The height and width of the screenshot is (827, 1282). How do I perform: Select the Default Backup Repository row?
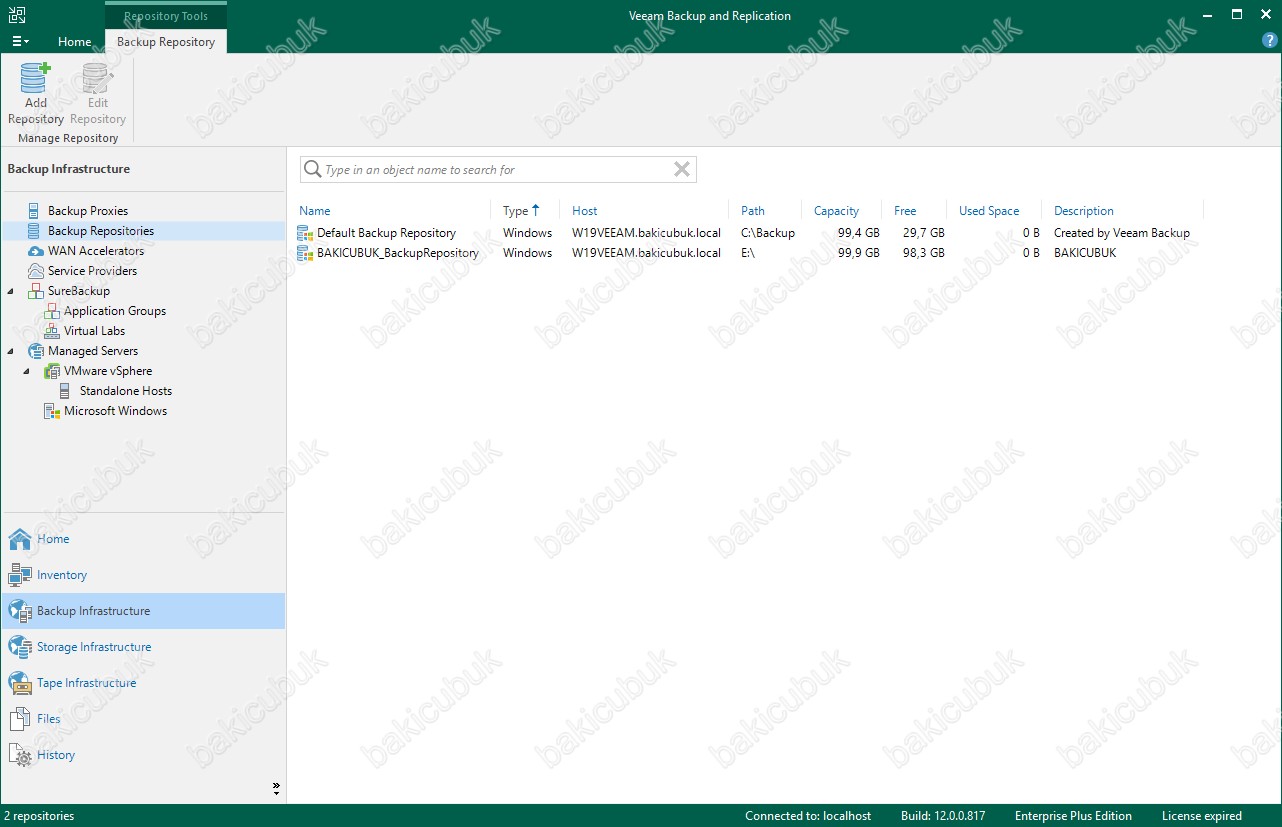[x=750, y=233]
